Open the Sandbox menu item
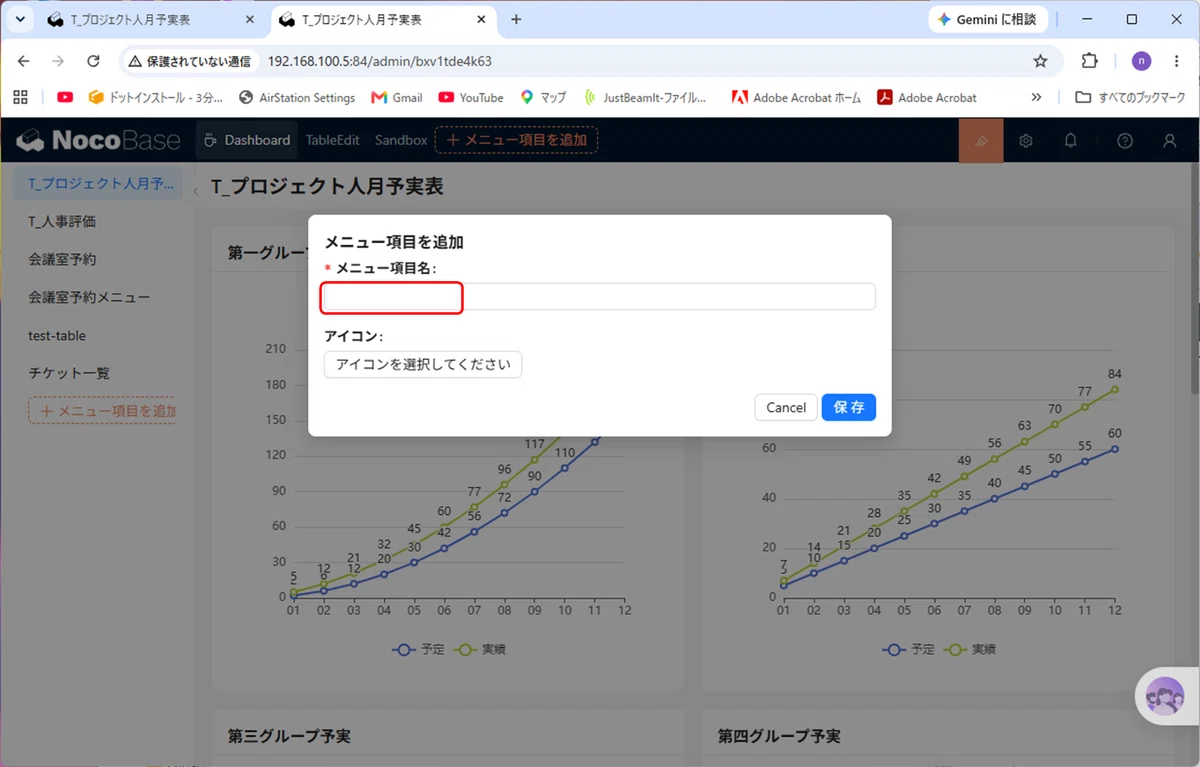 point(401,141)
